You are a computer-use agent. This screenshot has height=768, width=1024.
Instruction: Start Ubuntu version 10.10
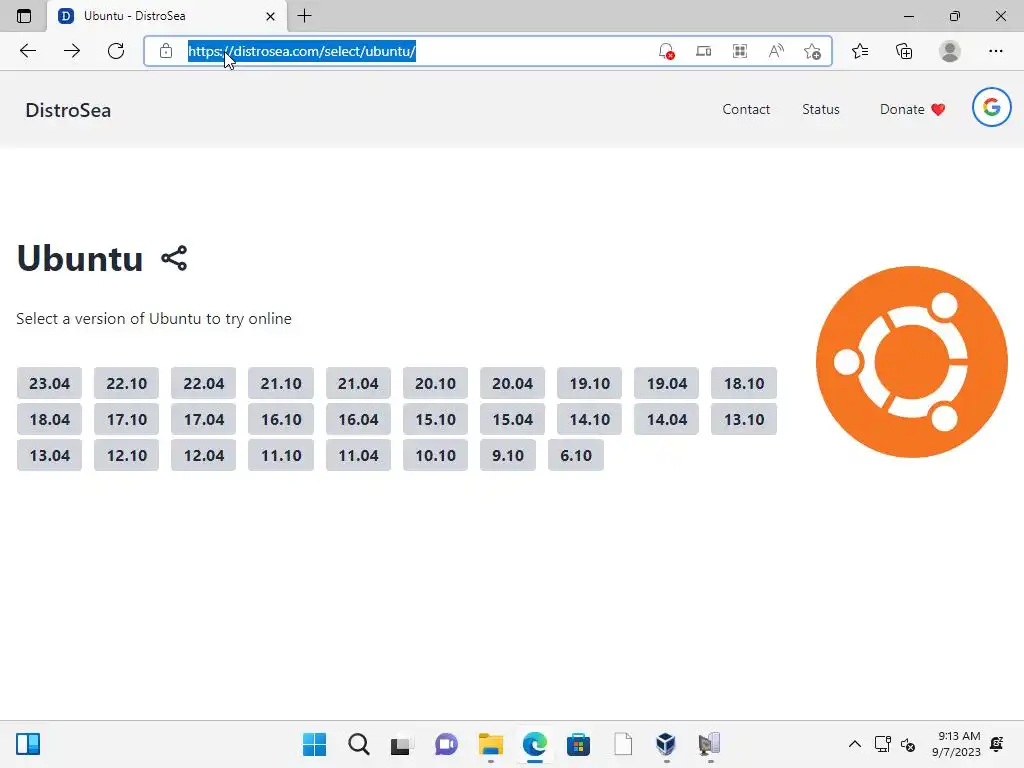click(436, 455)
